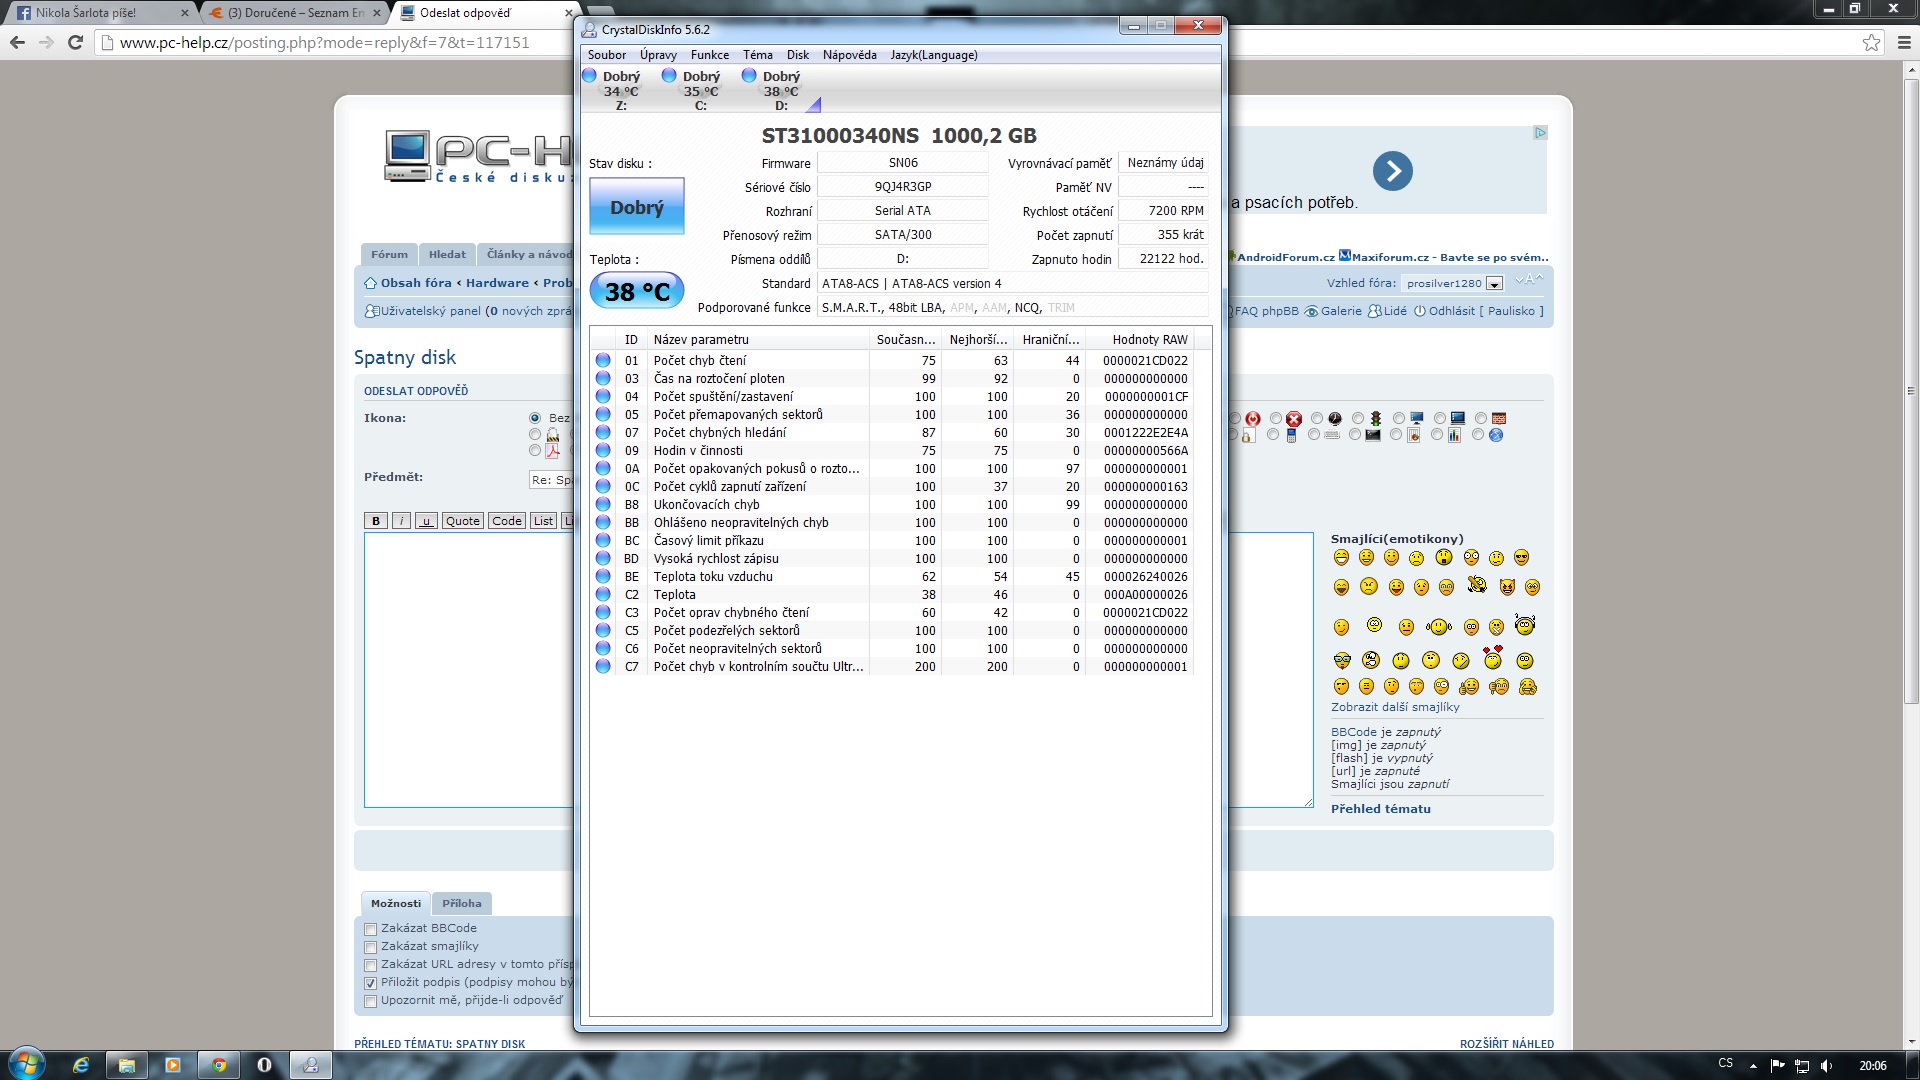The height and width of the screenshot is (1080, 1920).
Task: Select the red X topic icon radio
Action: pyautogui.click(x=1276, y=418)
